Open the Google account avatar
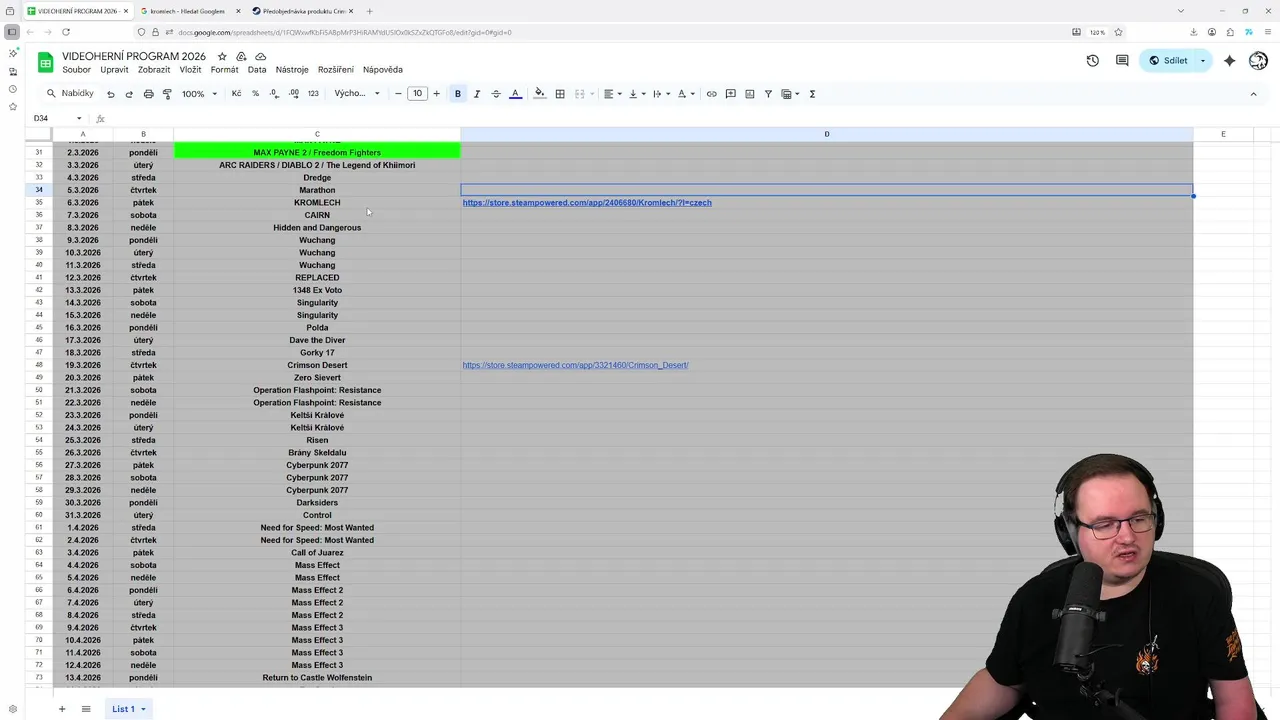Screen dimensions: 1280x720 [1258, 60]
